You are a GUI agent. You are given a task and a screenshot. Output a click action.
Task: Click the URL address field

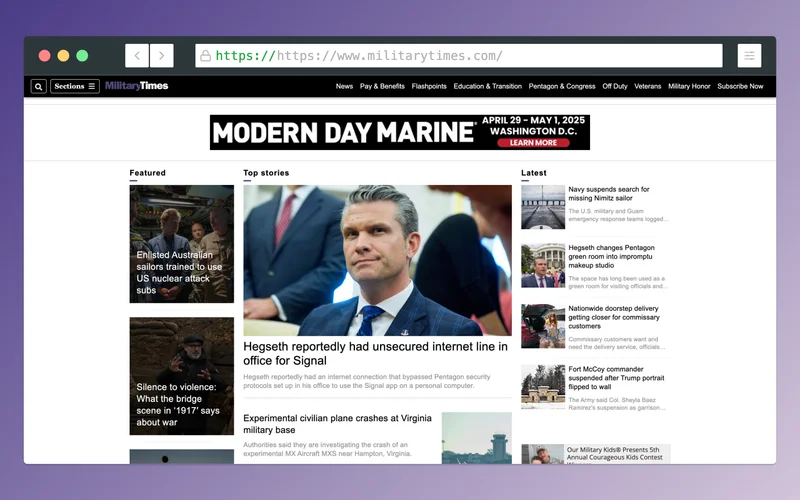(x=460, y=56)
